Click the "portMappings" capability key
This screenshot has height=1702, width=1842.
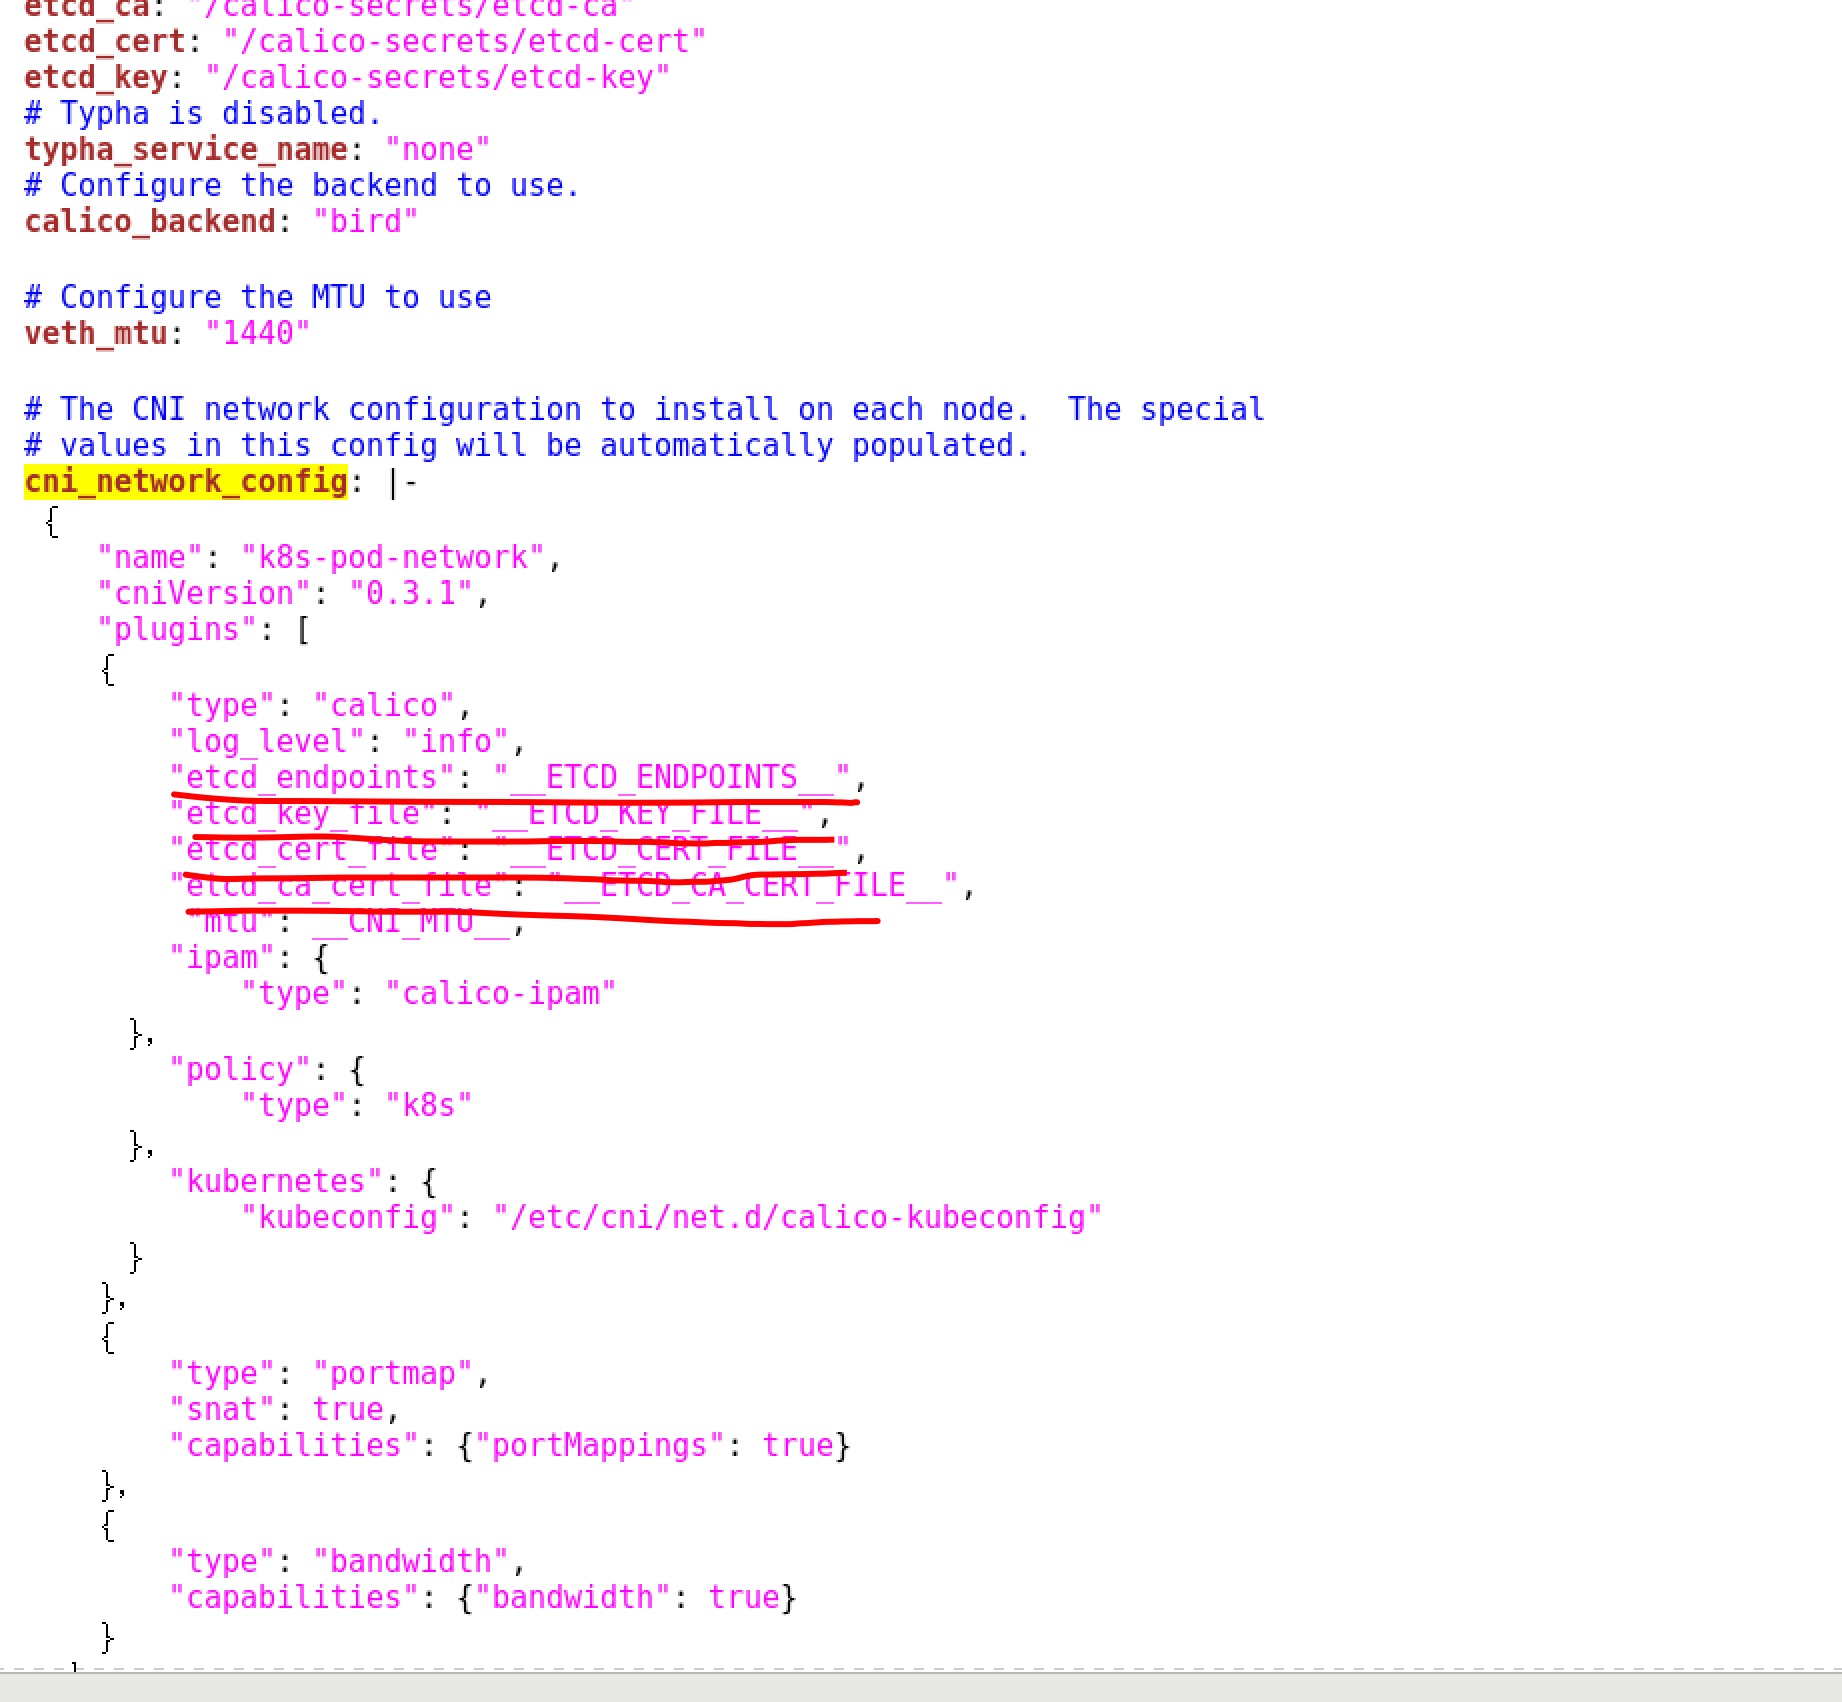pos(600,1446)
